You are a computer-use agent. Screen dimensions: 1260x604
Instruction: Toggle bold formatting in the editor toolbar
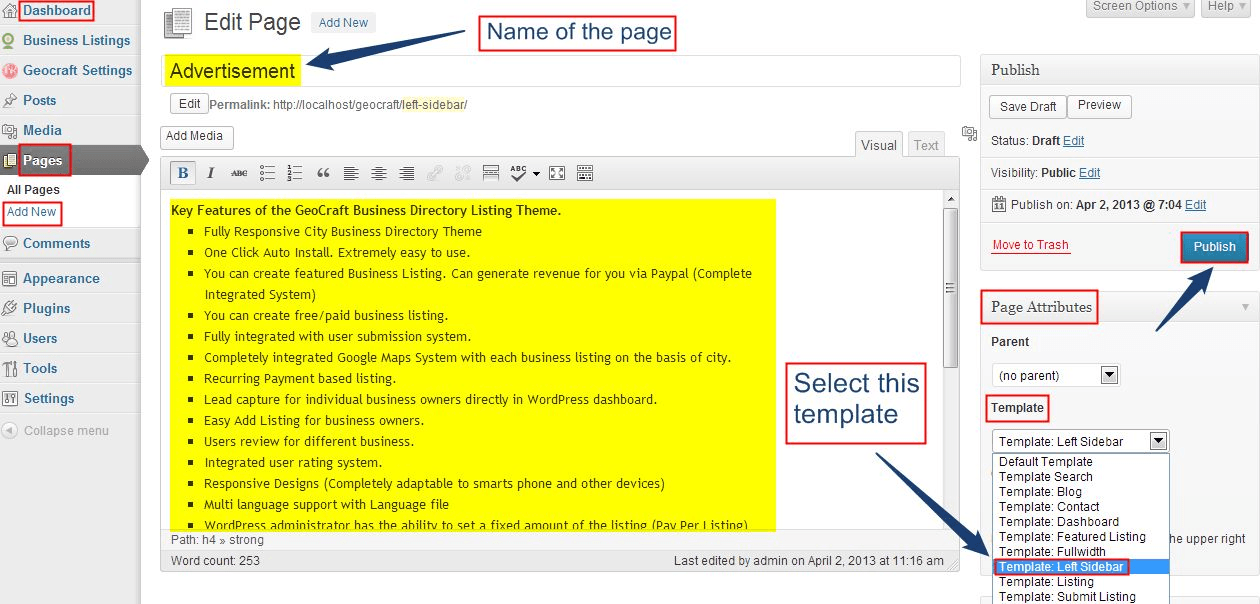[183, 173]
